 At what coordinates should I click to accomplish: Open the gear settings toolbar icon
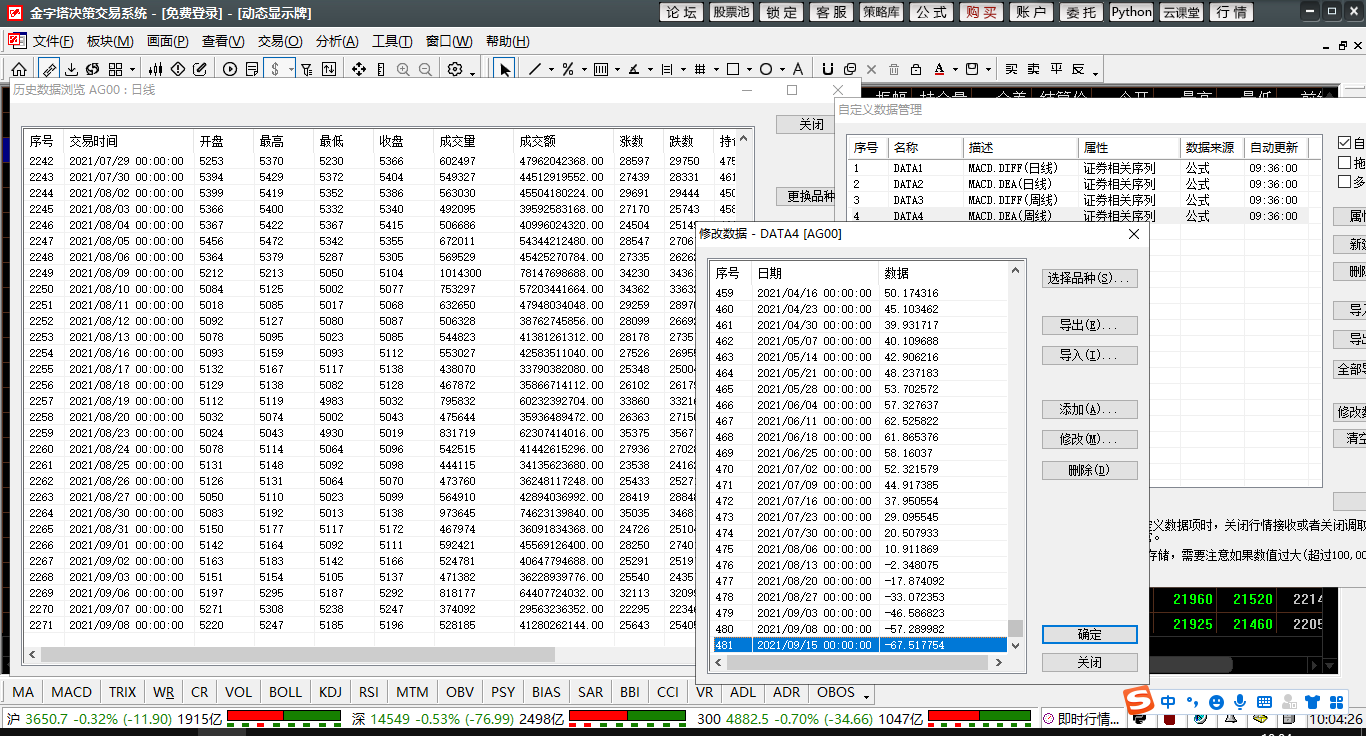(x=455, y=69)
